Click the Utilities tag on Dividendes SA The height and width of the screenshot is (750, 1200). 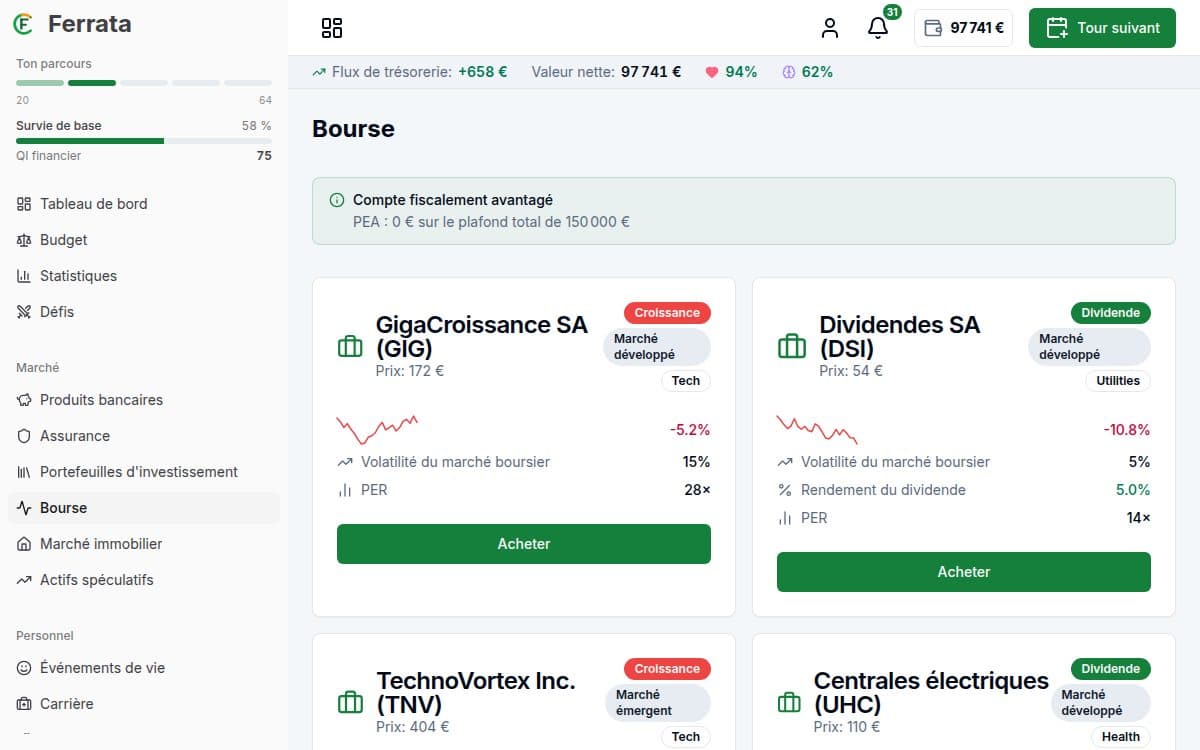[x=1118, y=381]
